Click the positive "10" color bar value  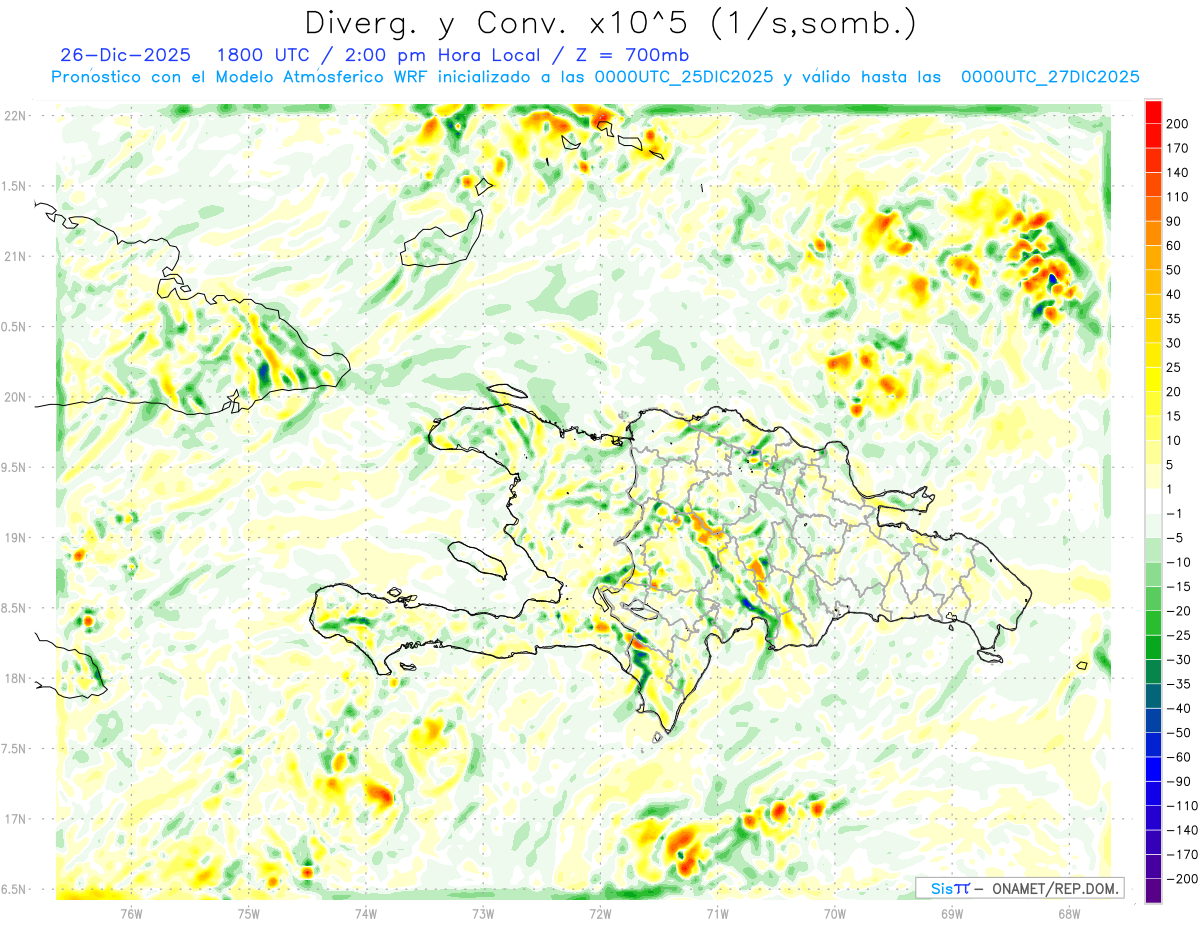[x=1175, y=441]
